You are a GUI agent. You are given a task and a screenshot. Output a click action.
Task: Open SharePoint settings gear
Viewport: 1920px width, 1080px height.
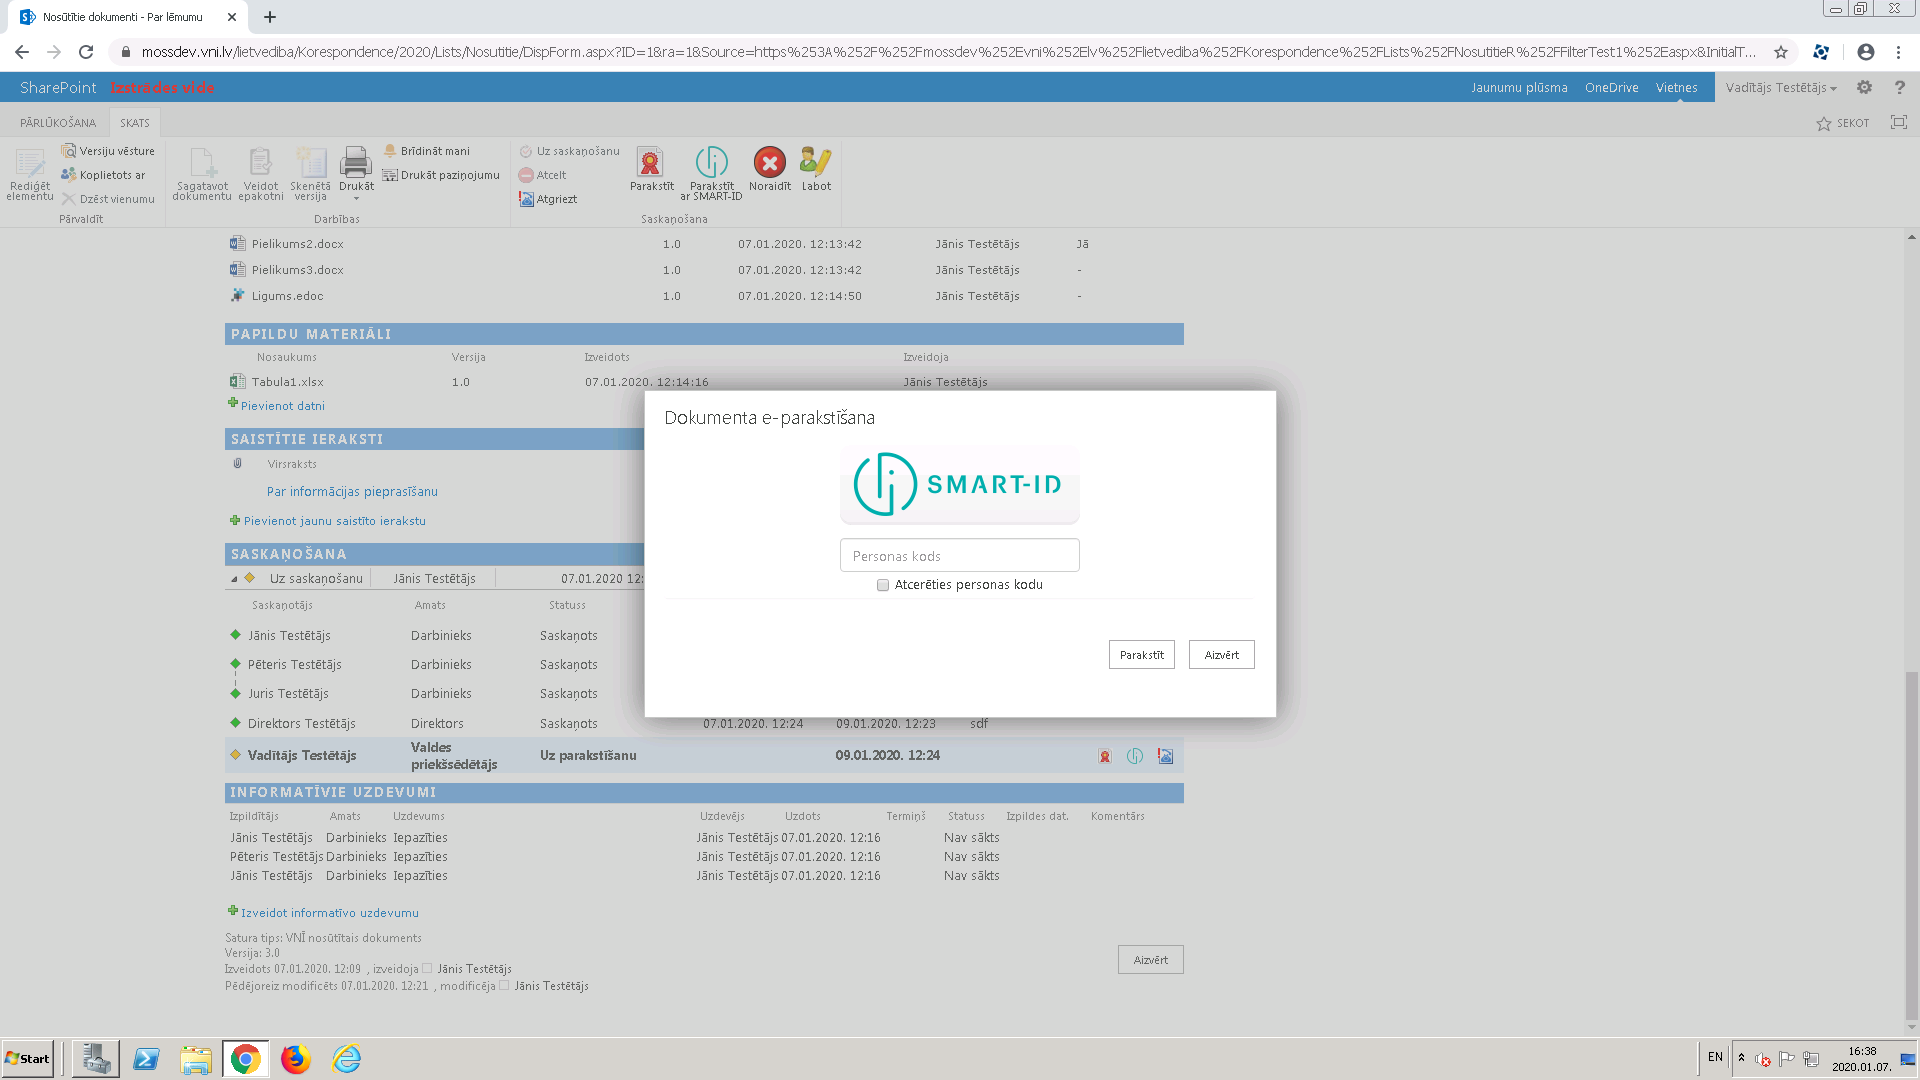[x=1864, y=87]
